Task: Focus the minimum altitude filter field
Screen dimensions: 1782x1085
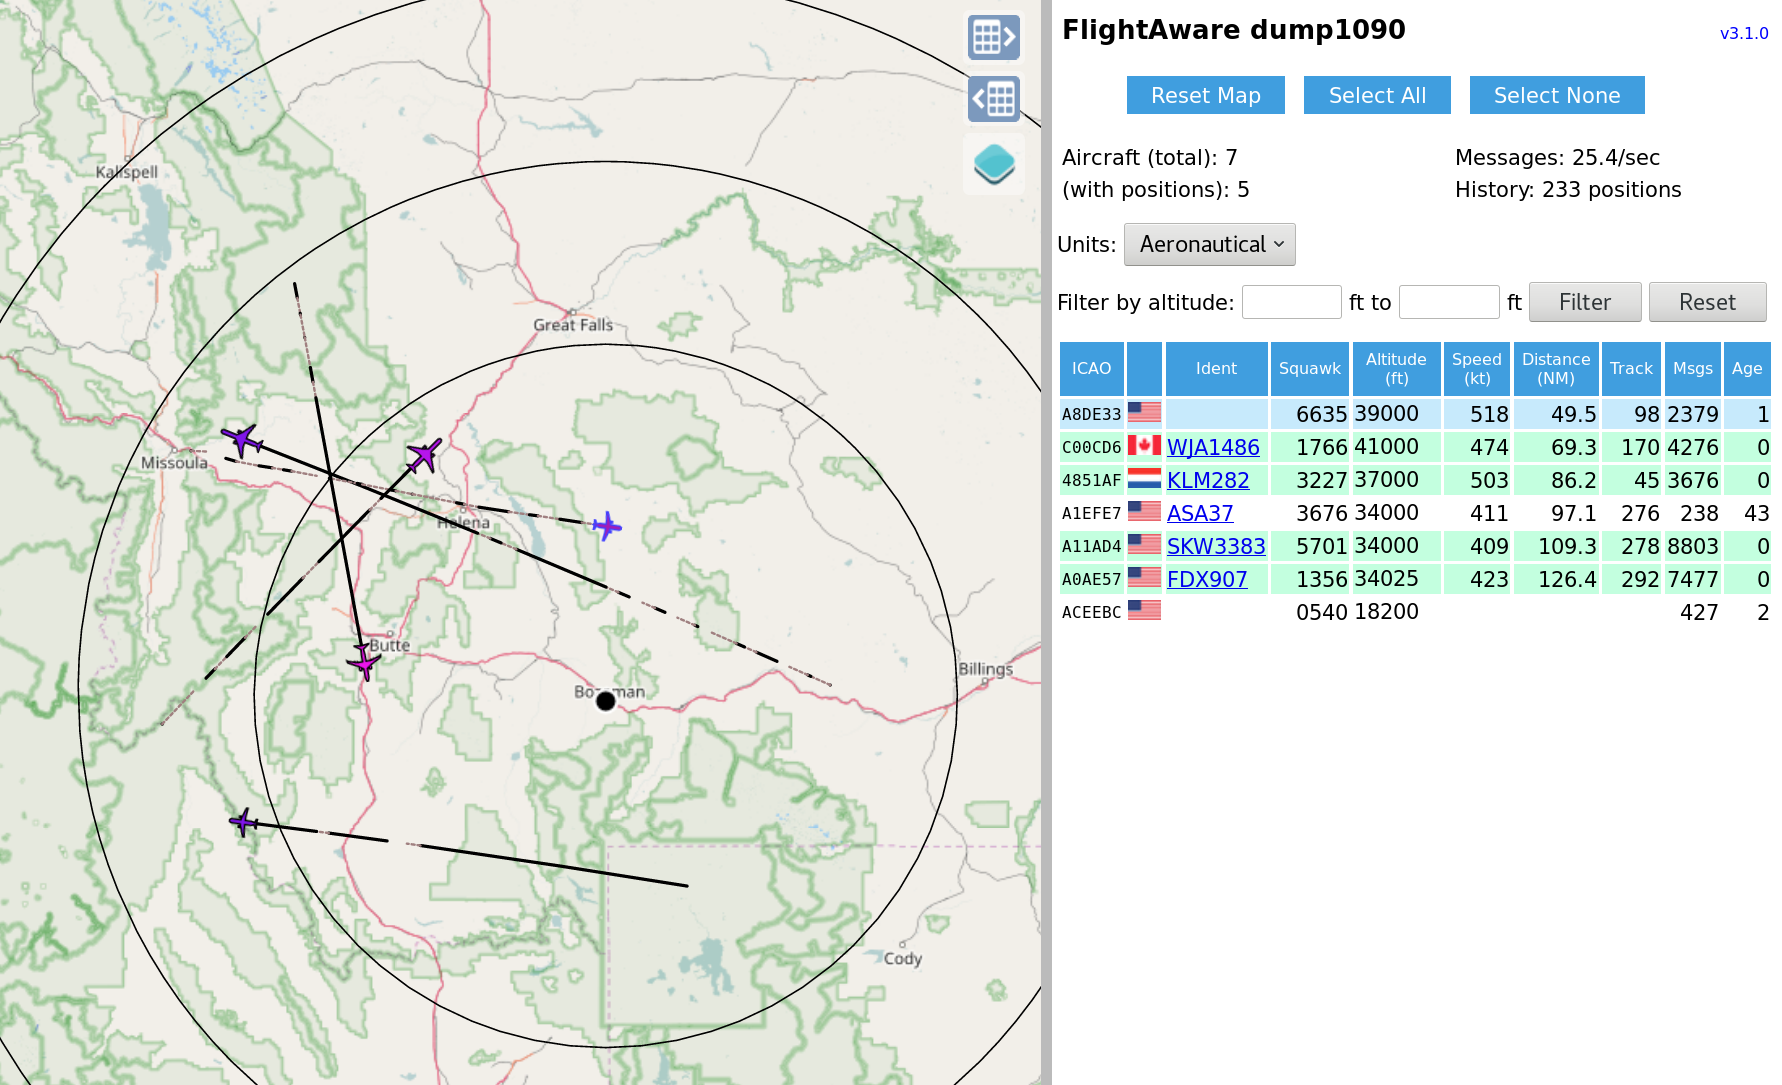Action: (x=1291, y=302)
